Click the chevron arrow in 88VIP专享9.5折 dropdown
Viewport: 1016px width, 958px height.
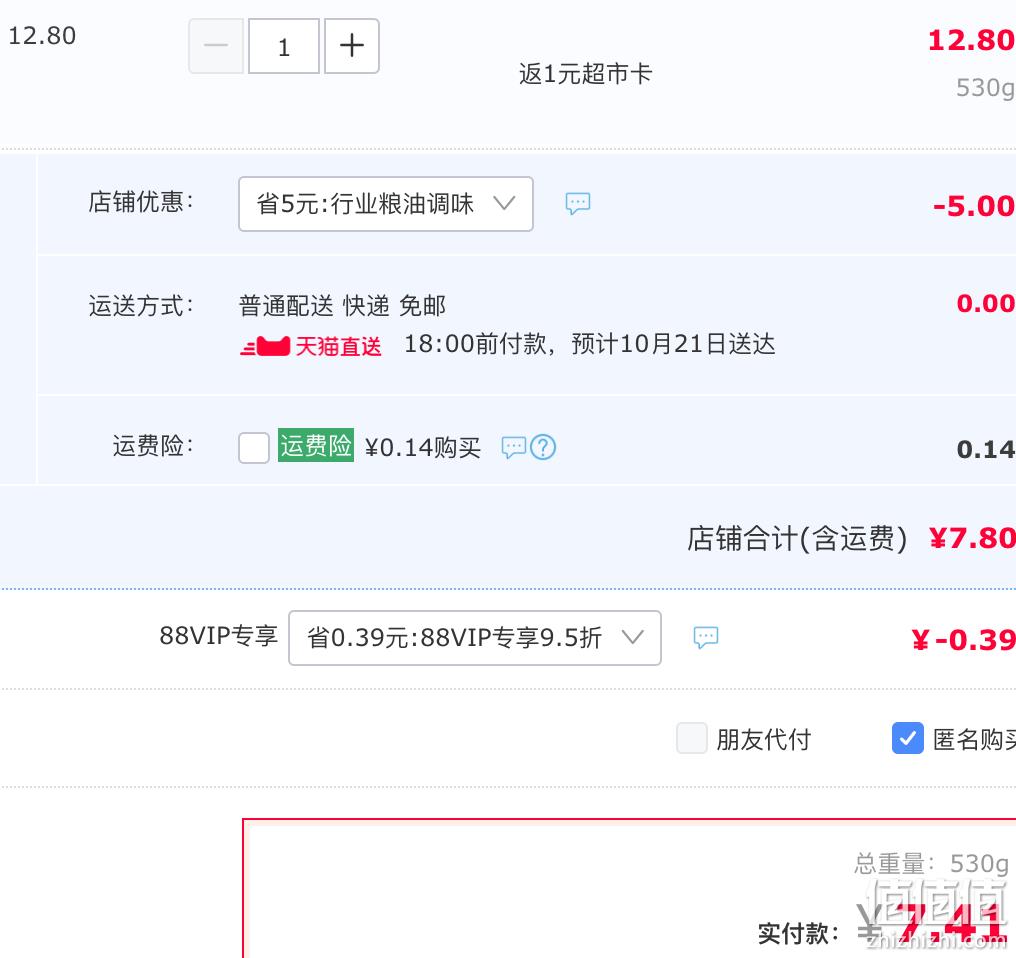point(632,637)
